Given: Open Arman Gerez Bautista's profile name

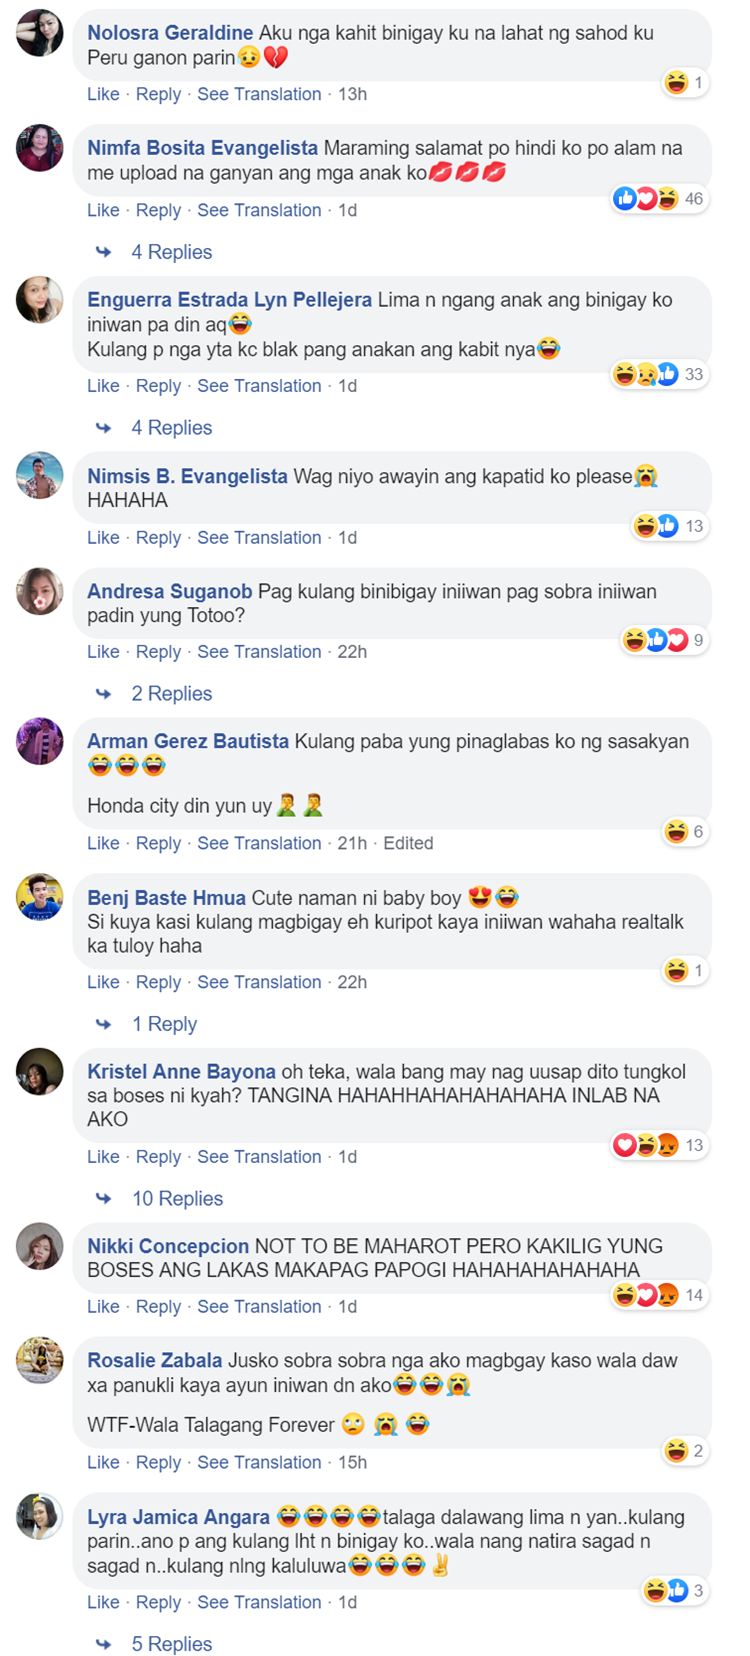Looking at the screenshot, I should pyautogui.click(x=188, y=741).
